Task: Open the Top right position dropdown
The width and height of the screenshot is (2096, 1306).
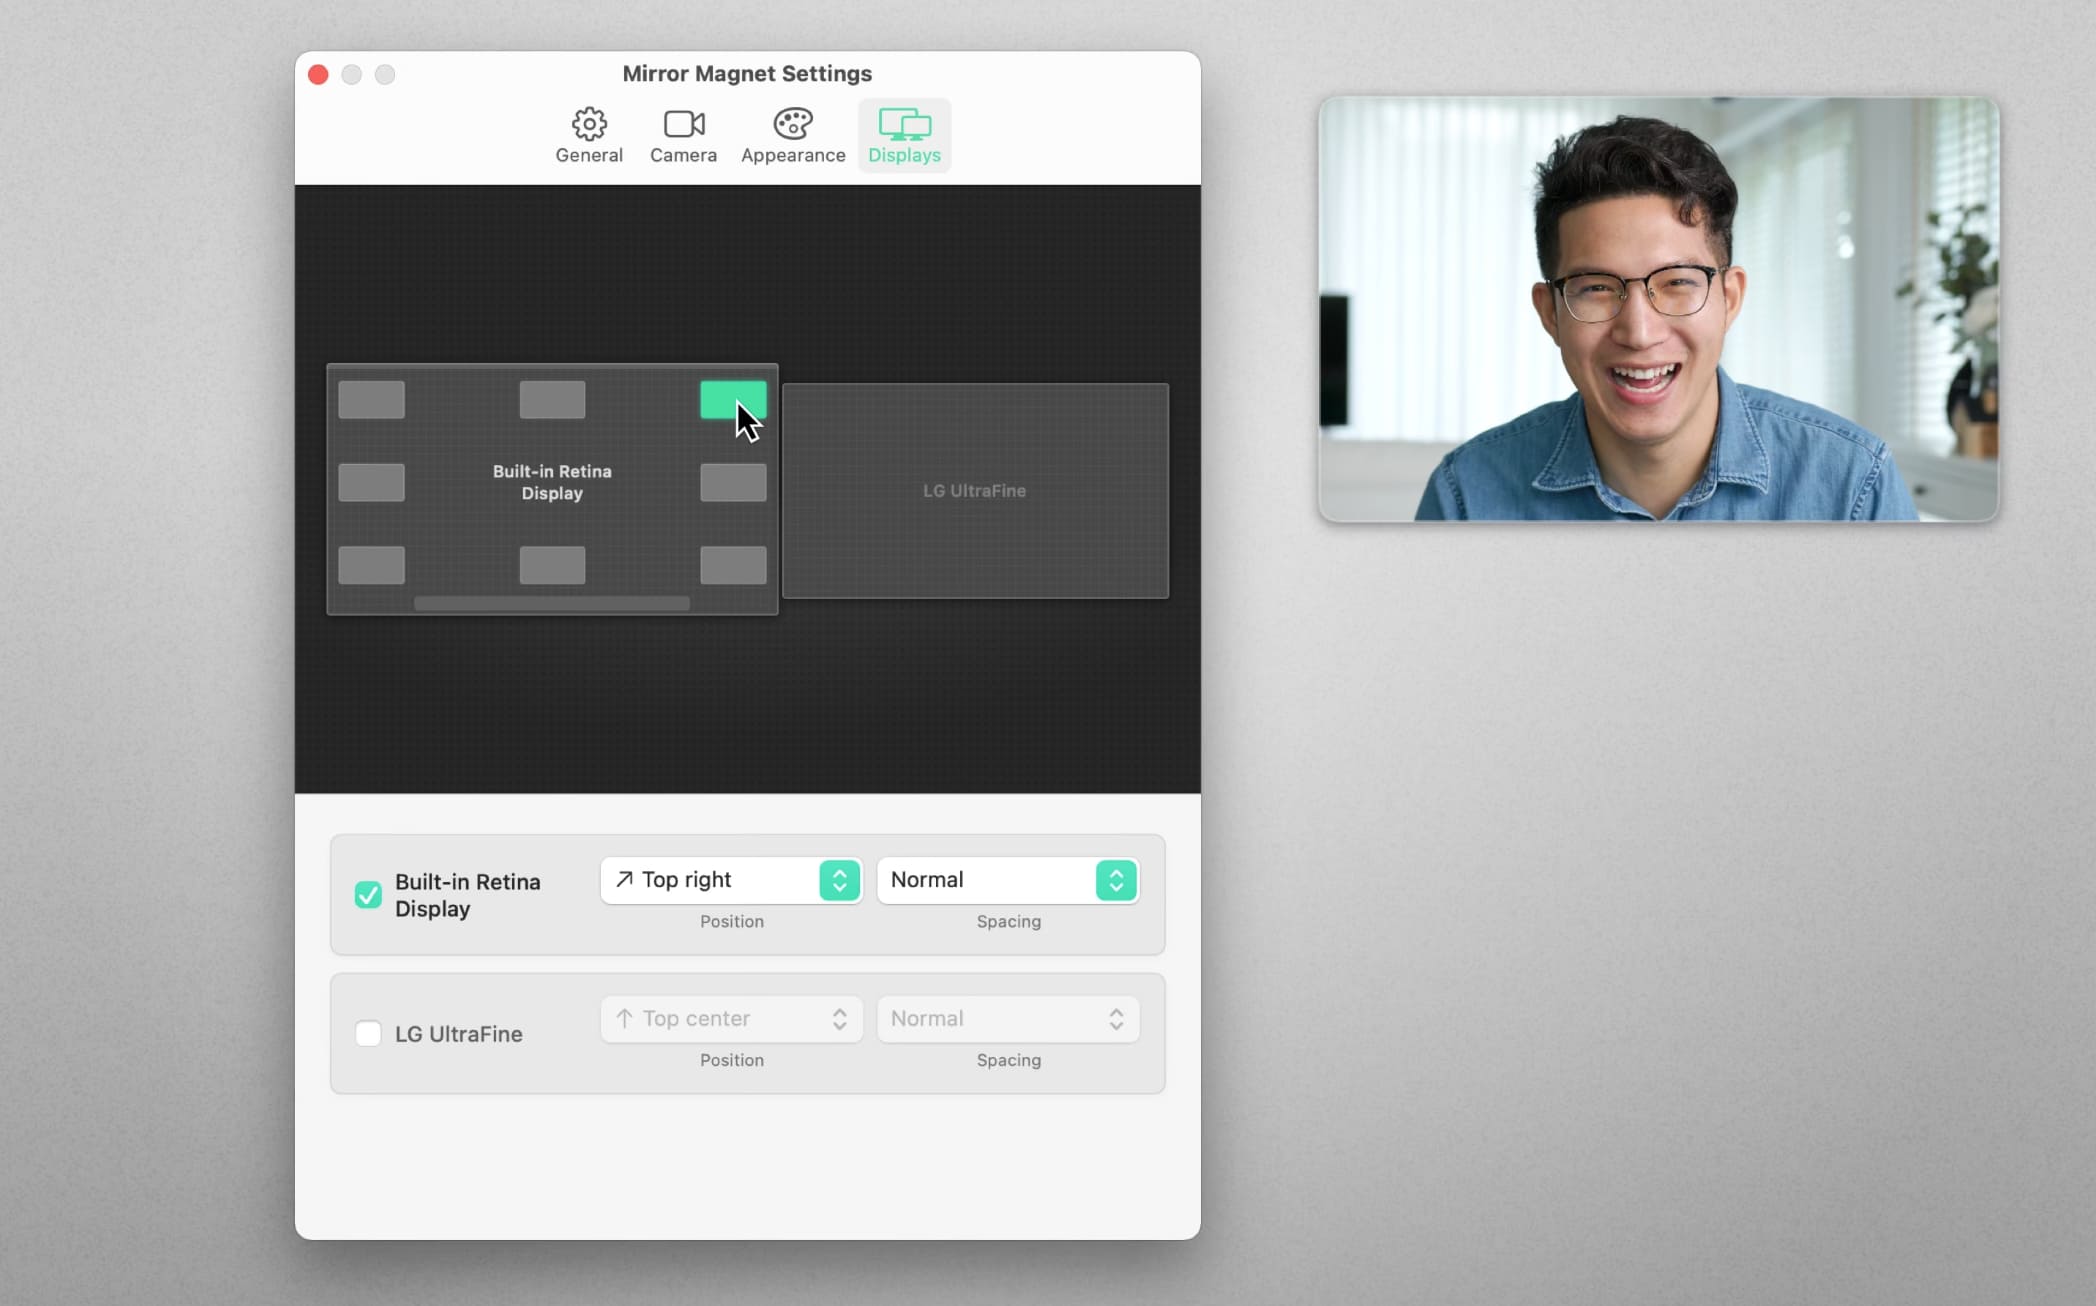Action: tap(731, 880)
